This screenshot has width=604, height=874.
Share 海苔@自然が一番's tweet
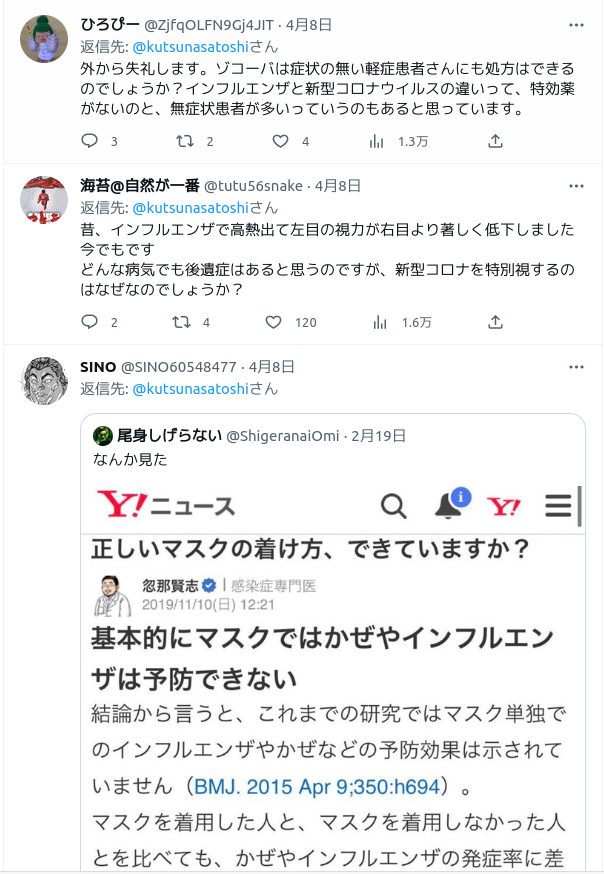coord(495,322)
